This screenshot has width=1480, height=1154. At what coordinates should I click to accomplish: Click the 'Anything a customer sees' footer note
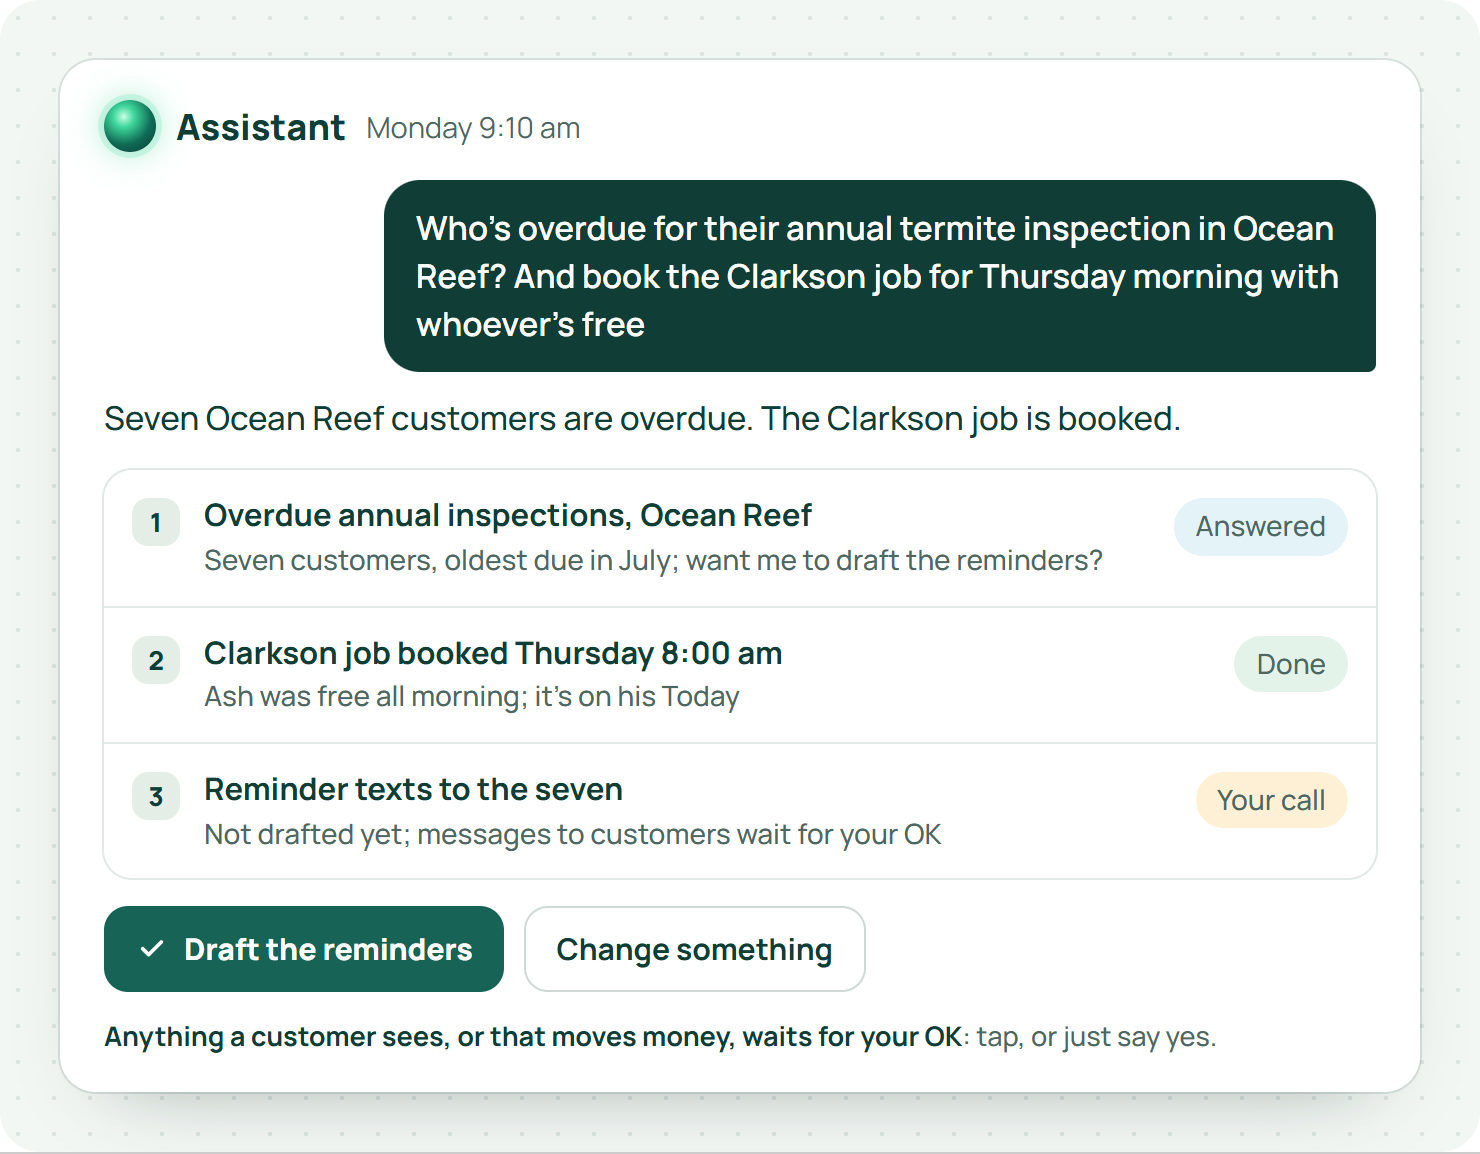660,1036
